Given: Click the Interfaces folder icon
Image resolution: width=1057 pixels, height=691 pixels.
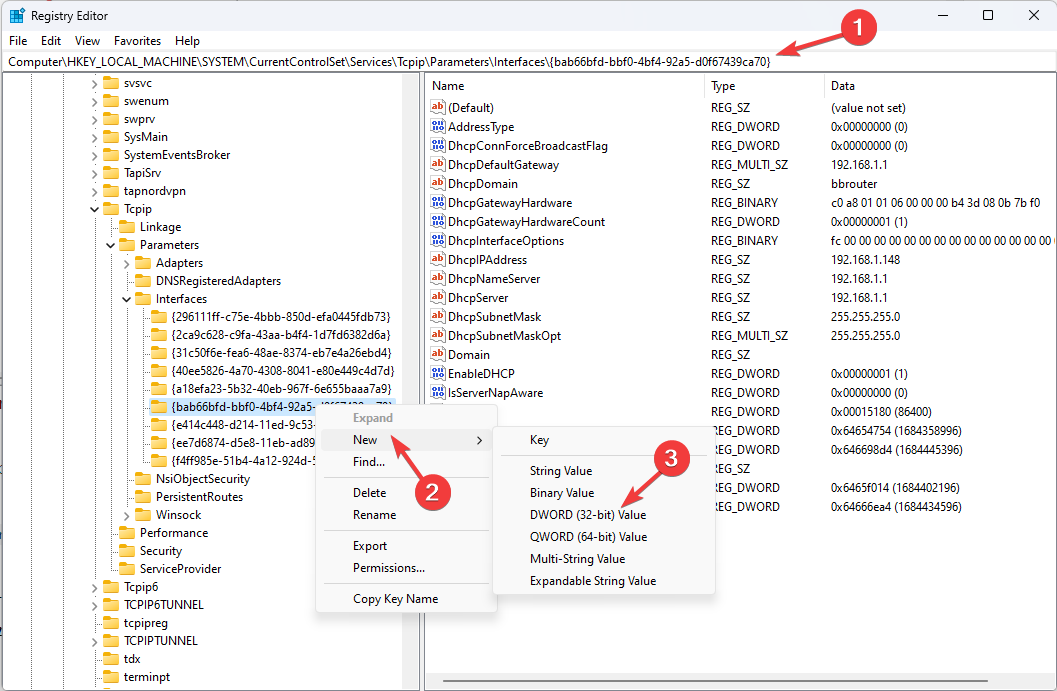Looking at the screenshot, I should click(143, 299).
